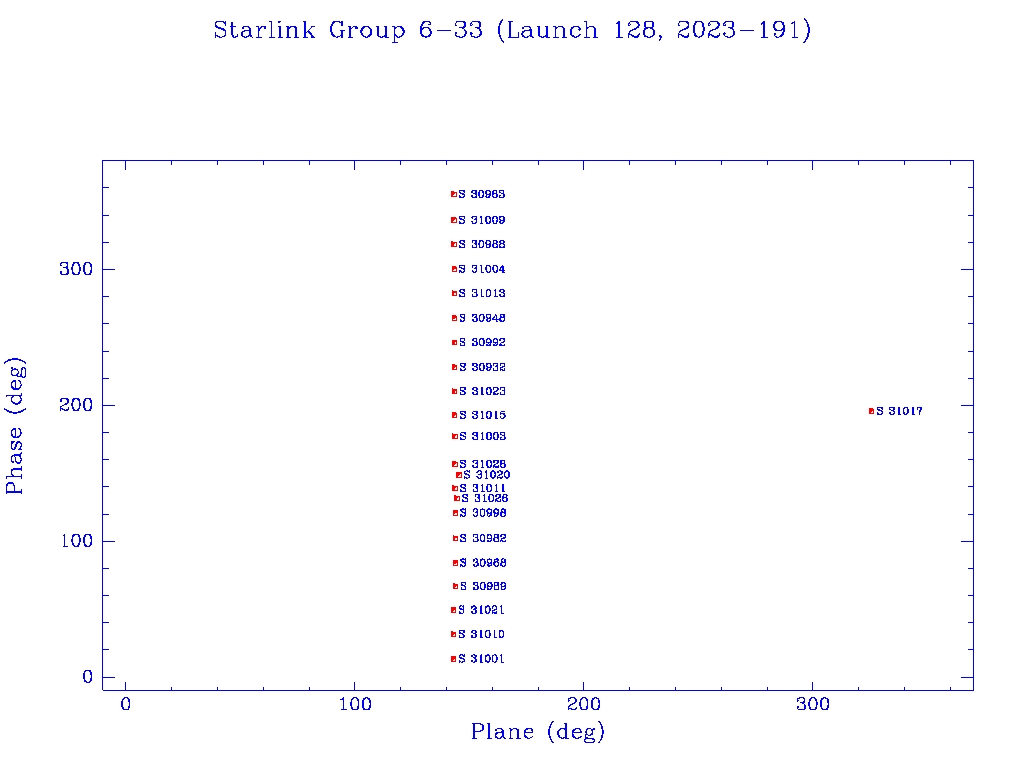Click the 'S 31013' satellite label

tap(482, 294)
